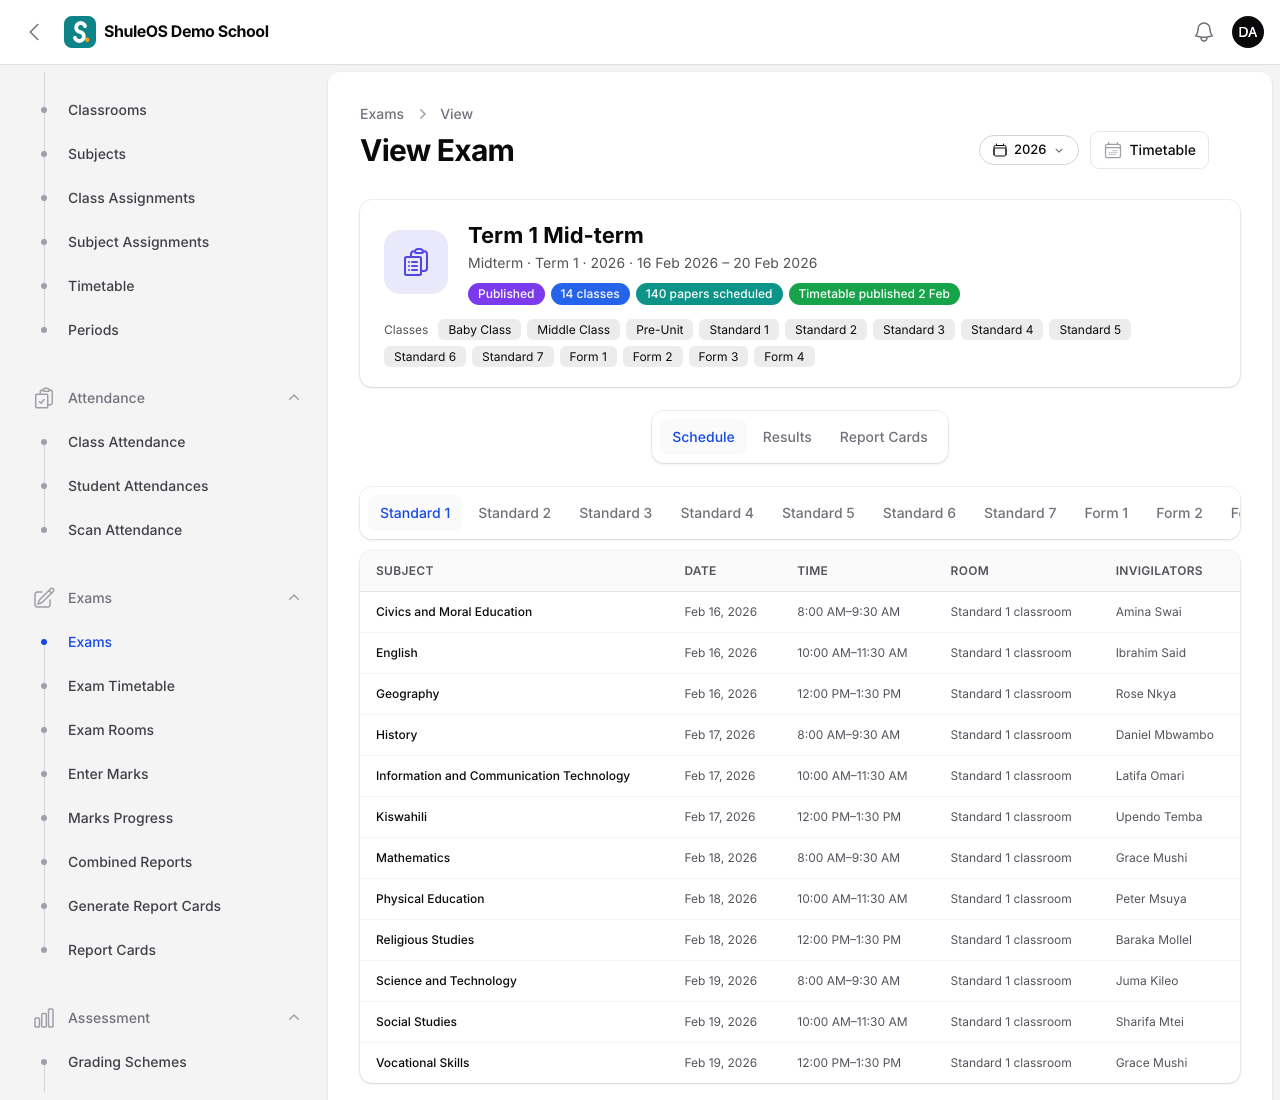Open Classrooms in sidebar
1280x1100 pixels.
(107, 110)
